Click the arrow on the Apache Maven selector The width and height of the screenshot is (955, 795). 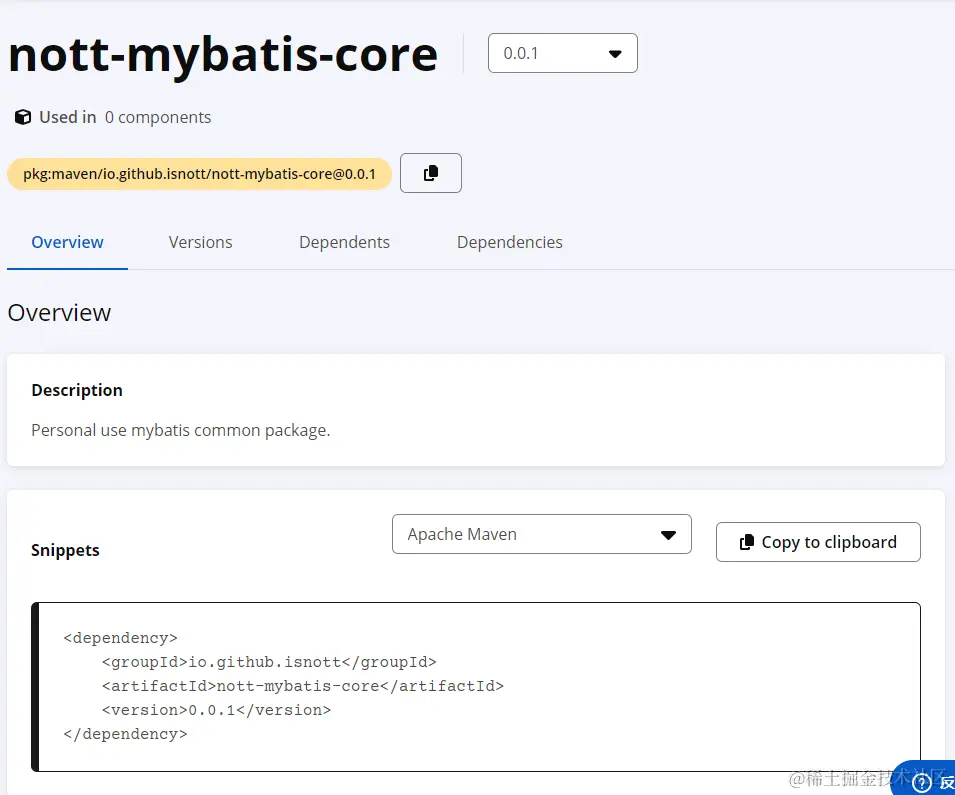coord(669,535)
